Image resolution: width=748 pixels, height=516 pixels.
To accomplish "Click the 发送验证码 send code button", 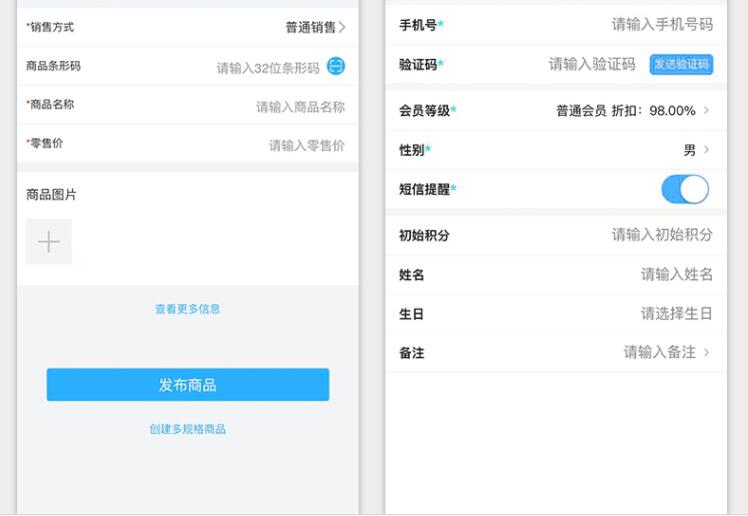I will (681, 64).
